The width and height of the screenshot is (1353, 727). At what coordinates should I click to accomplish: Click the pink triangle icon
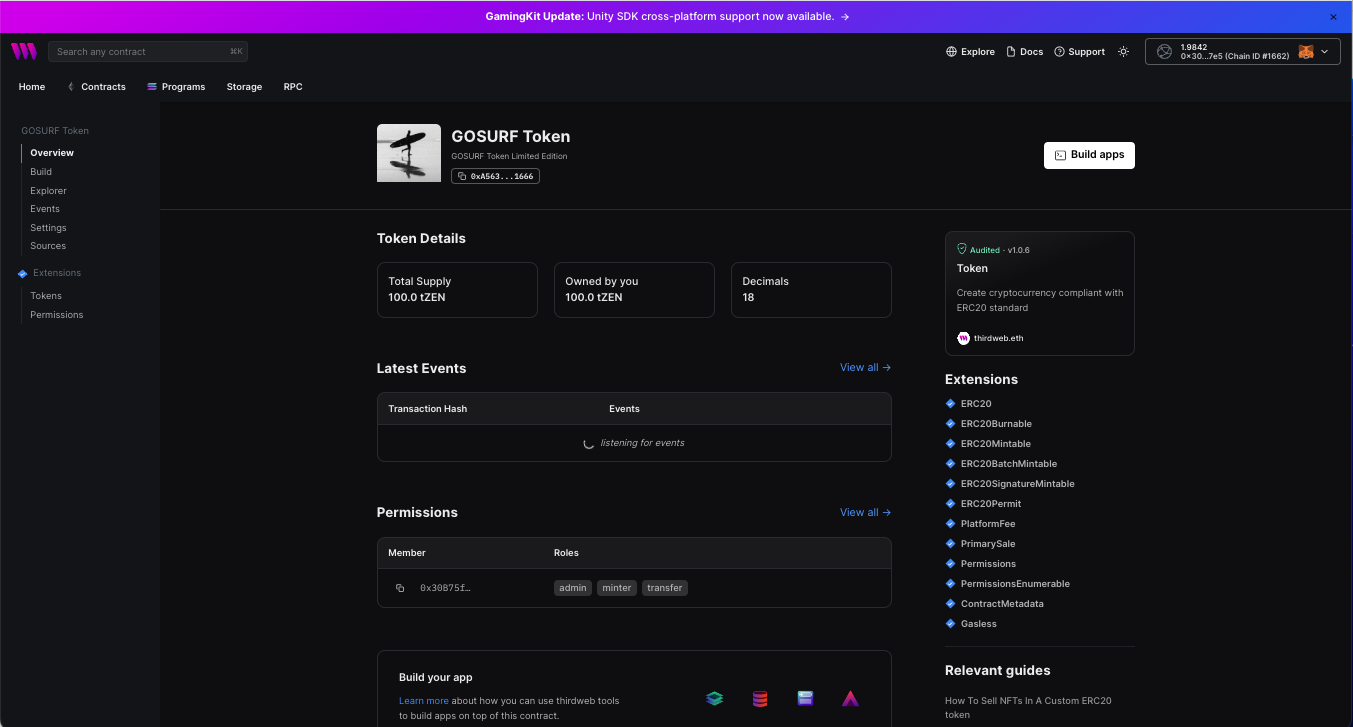(x=850, y=699)
